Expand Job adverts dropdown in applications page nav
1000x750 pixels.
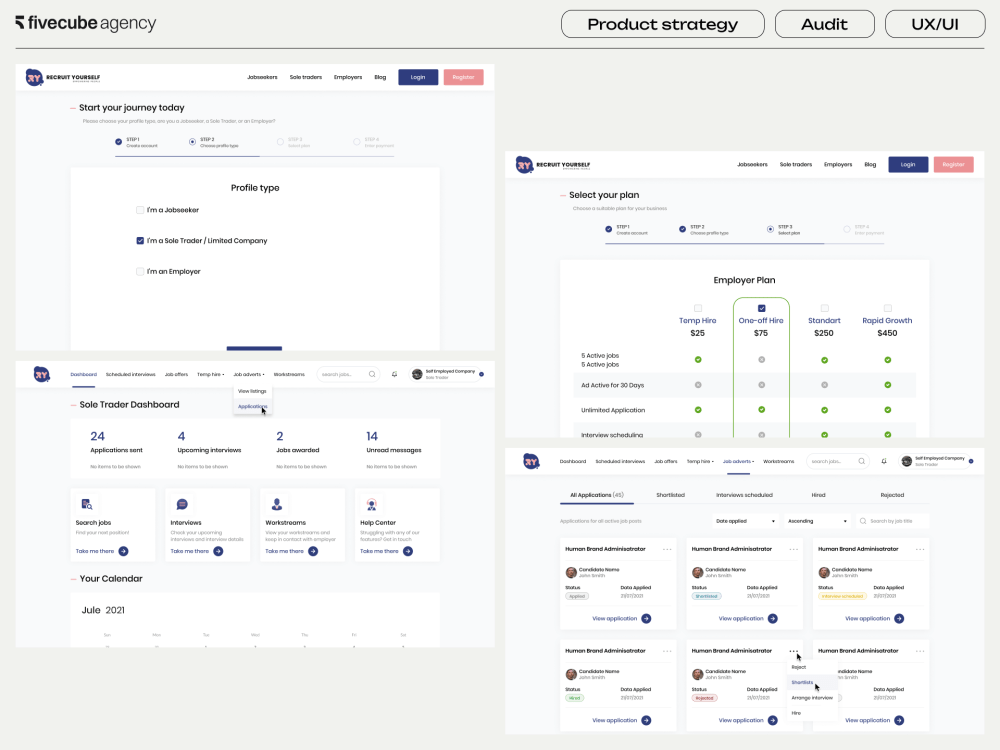click(739, 461)
